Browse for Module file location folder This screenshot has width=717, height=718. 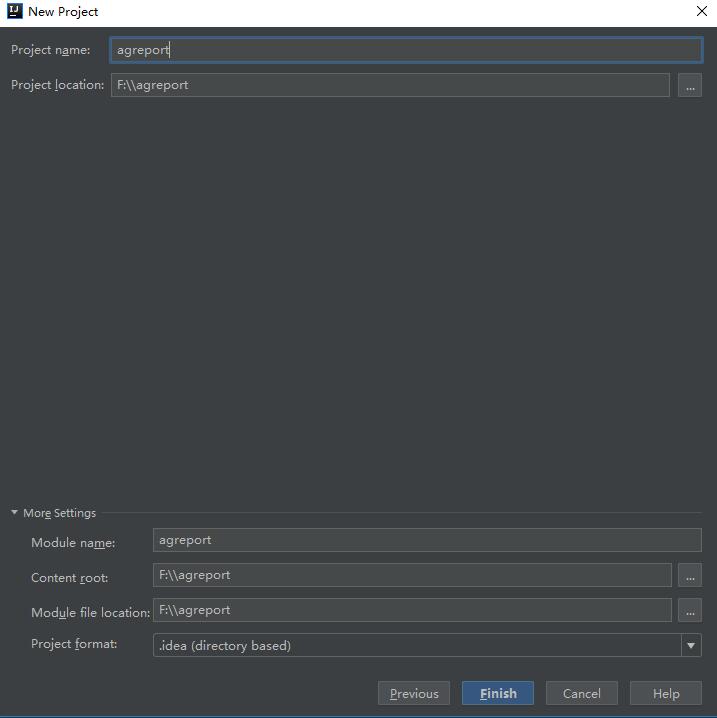(689, 611)
